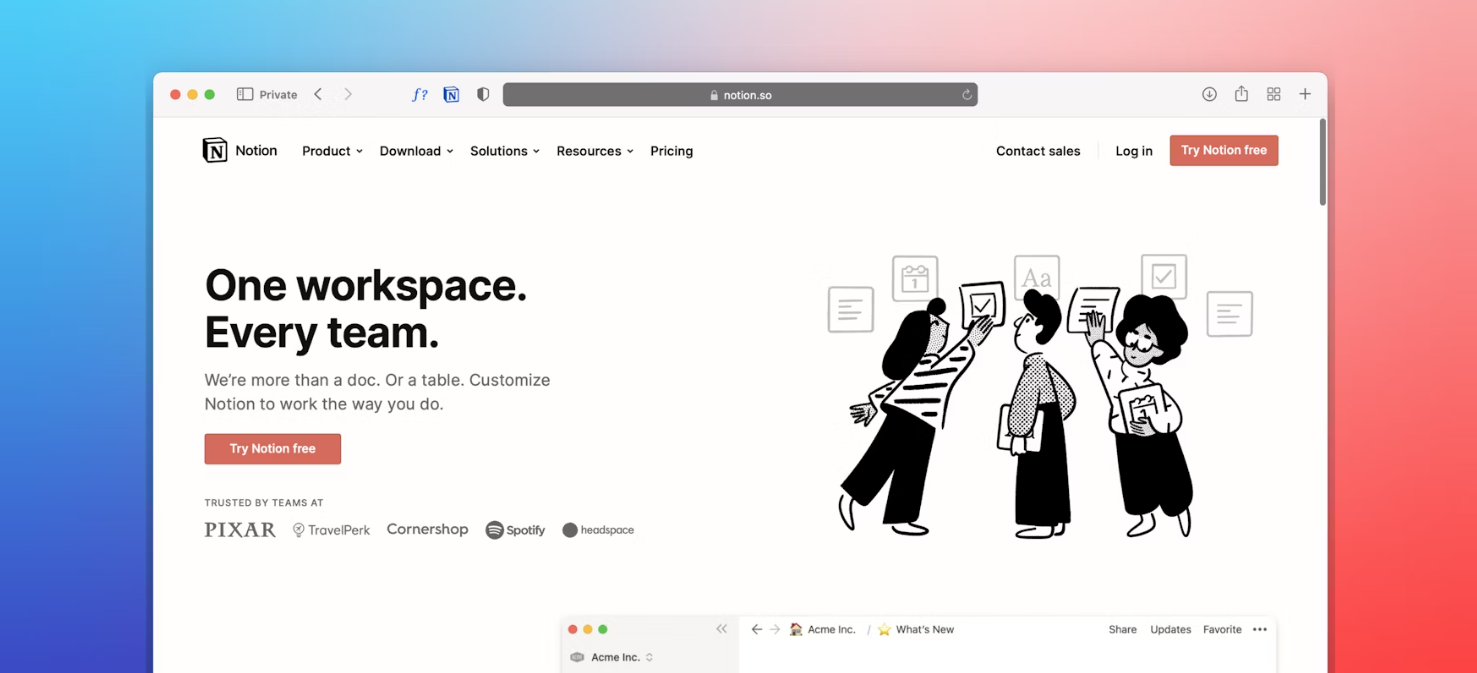1477x673 pixels.
Task: Reload the page with the refresh icon
Action: 966,95
